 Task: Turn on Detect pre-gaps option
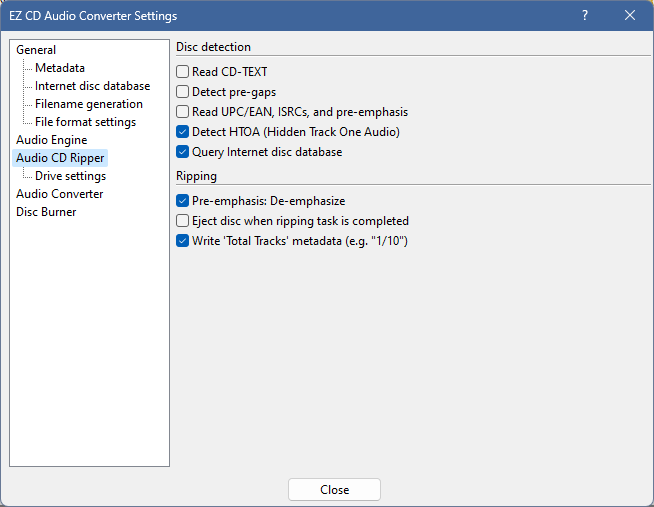(x=183, y=92)
